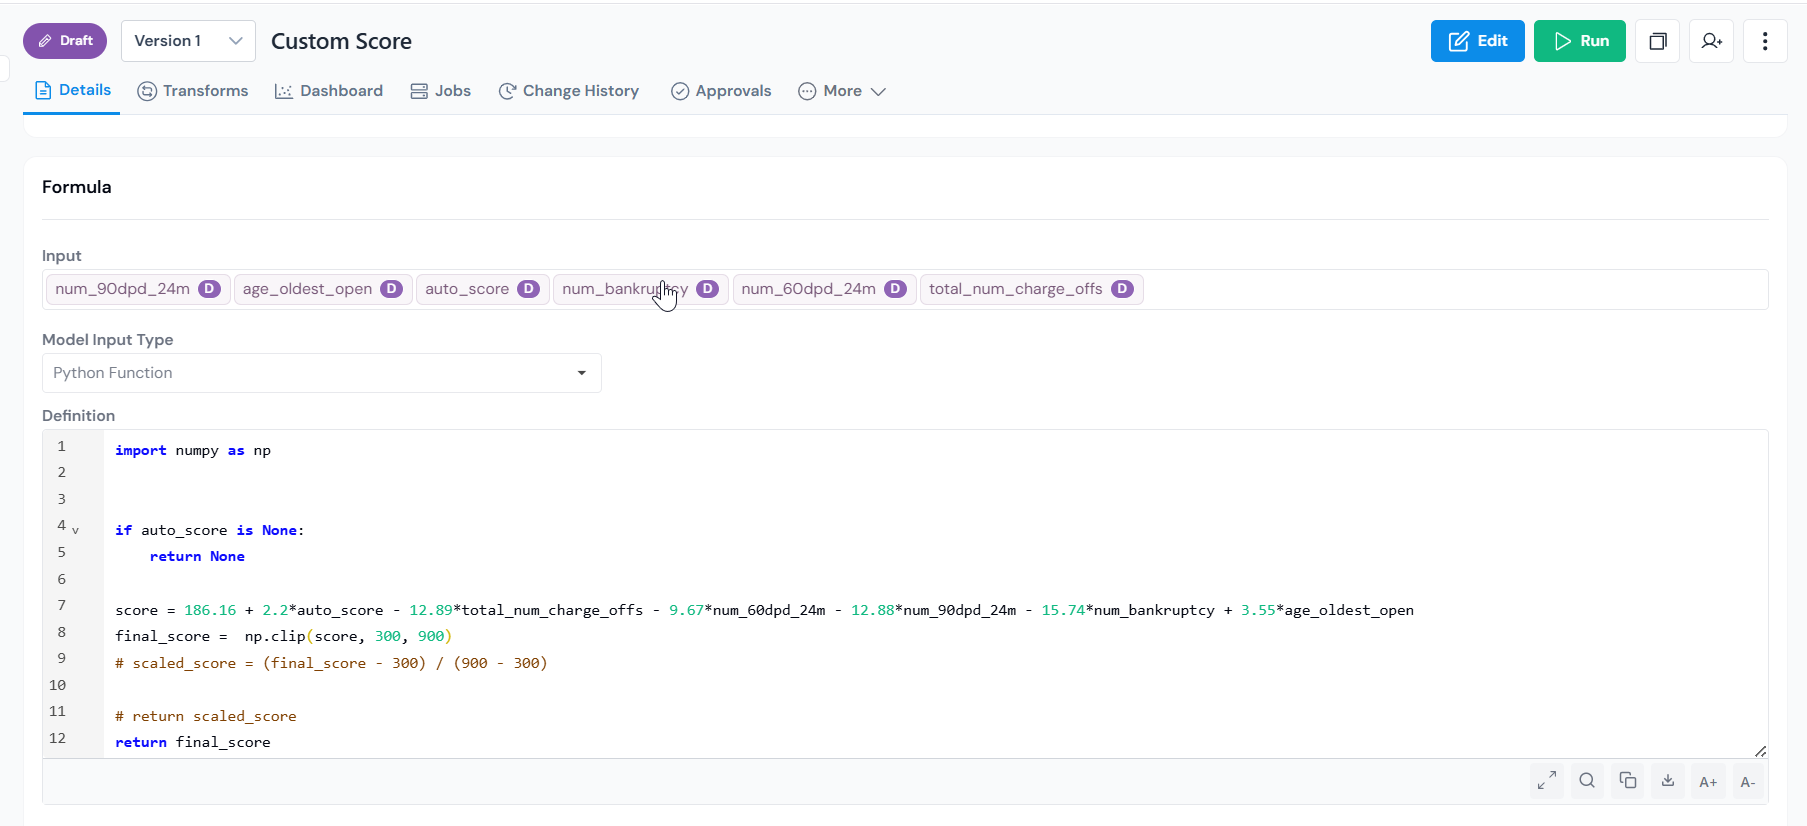Click the add user icon
The image size is (1807, 826).
click(x=1711, y=41)
